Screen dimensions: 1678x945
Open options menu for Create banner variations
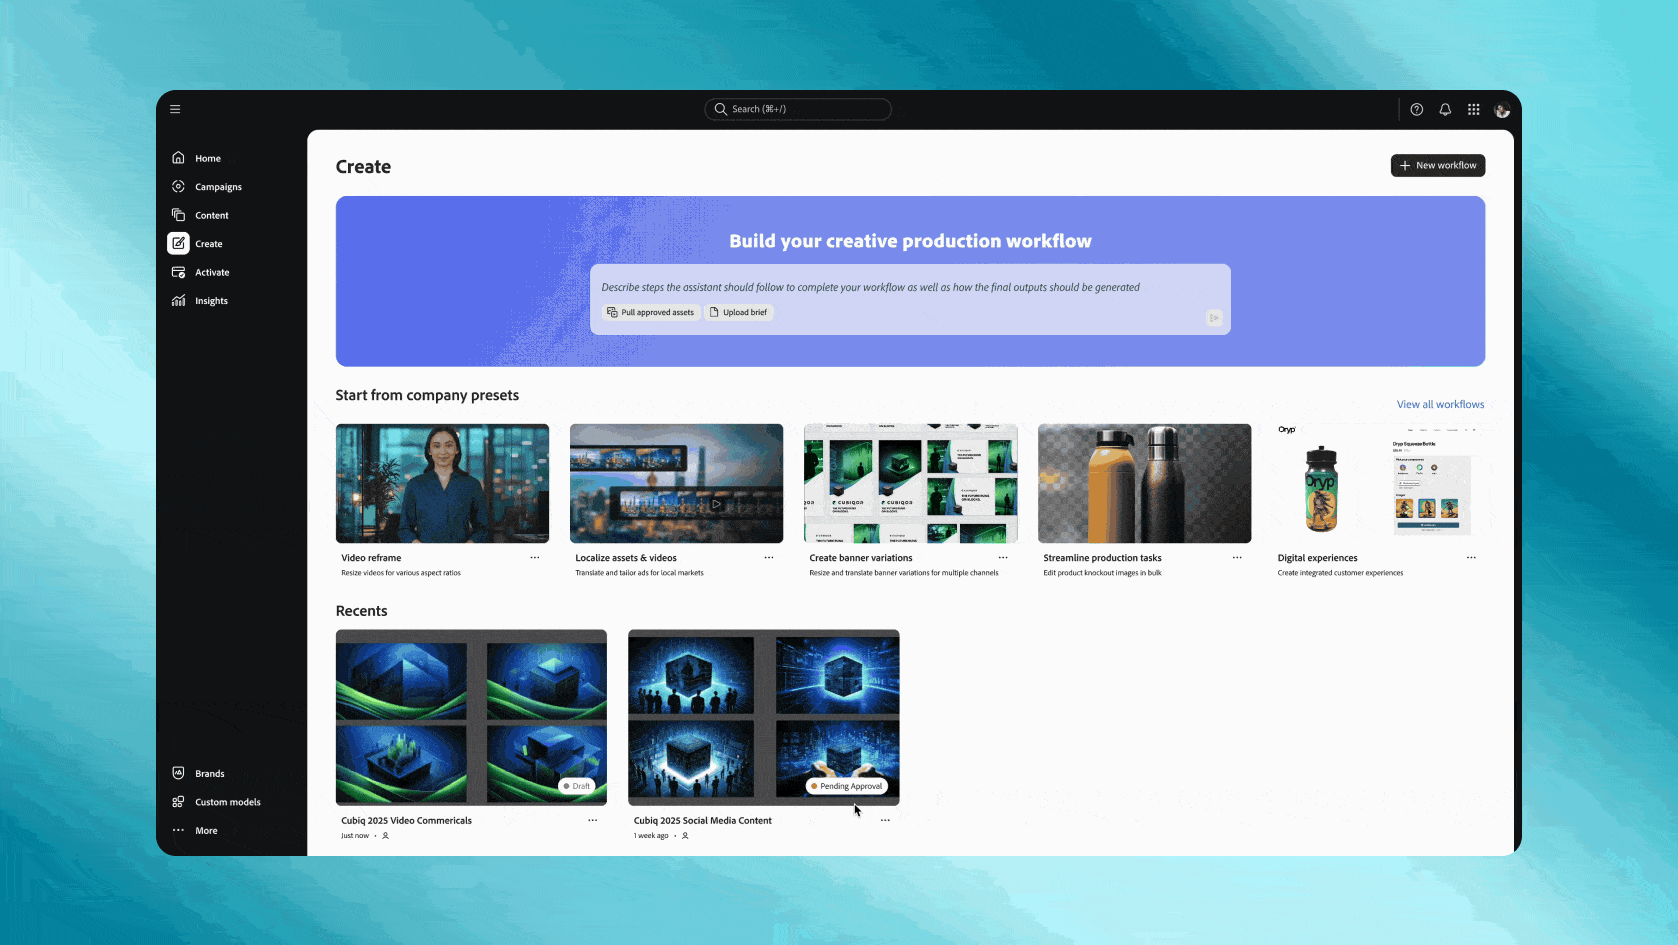[x=1003, y=558]
